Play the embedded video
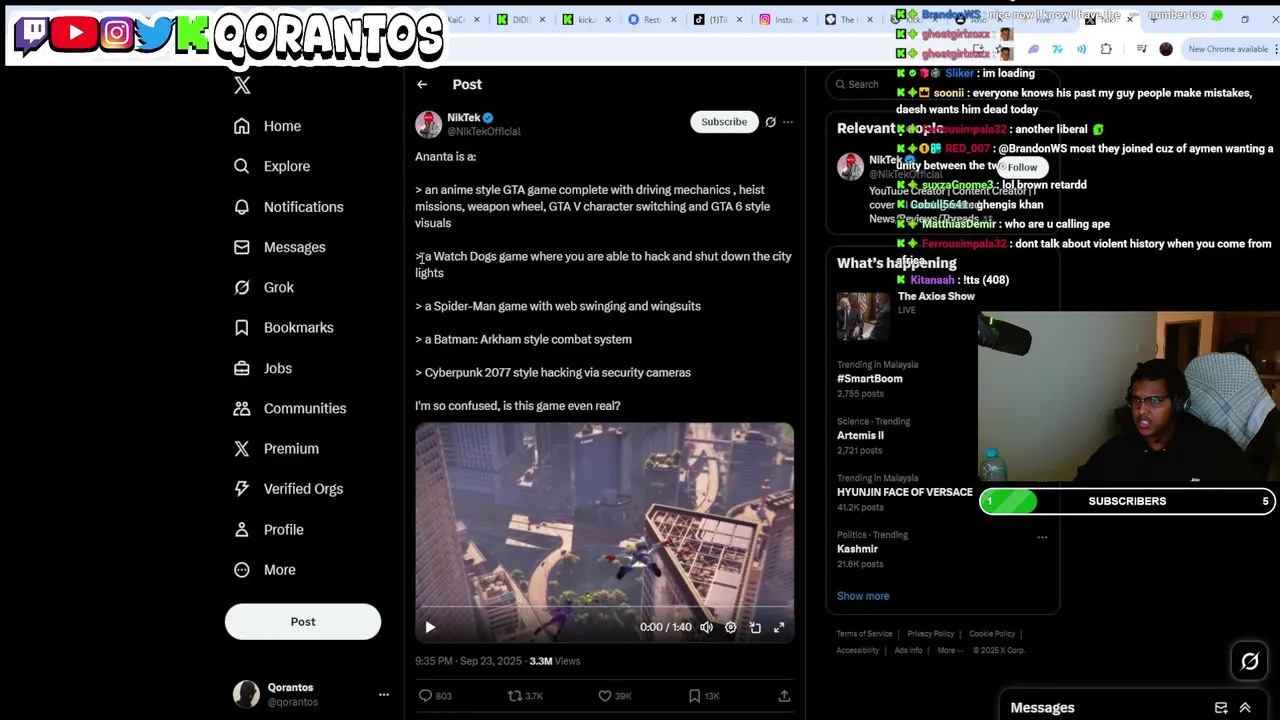The width and height of the screenshot is (1280, 720). pyautogui.click(x=430, y=627)
